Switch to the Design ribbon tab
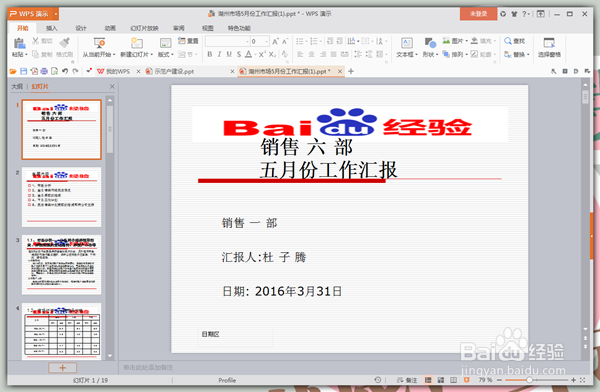Screen dimensions: 600x392 (81, 28)
